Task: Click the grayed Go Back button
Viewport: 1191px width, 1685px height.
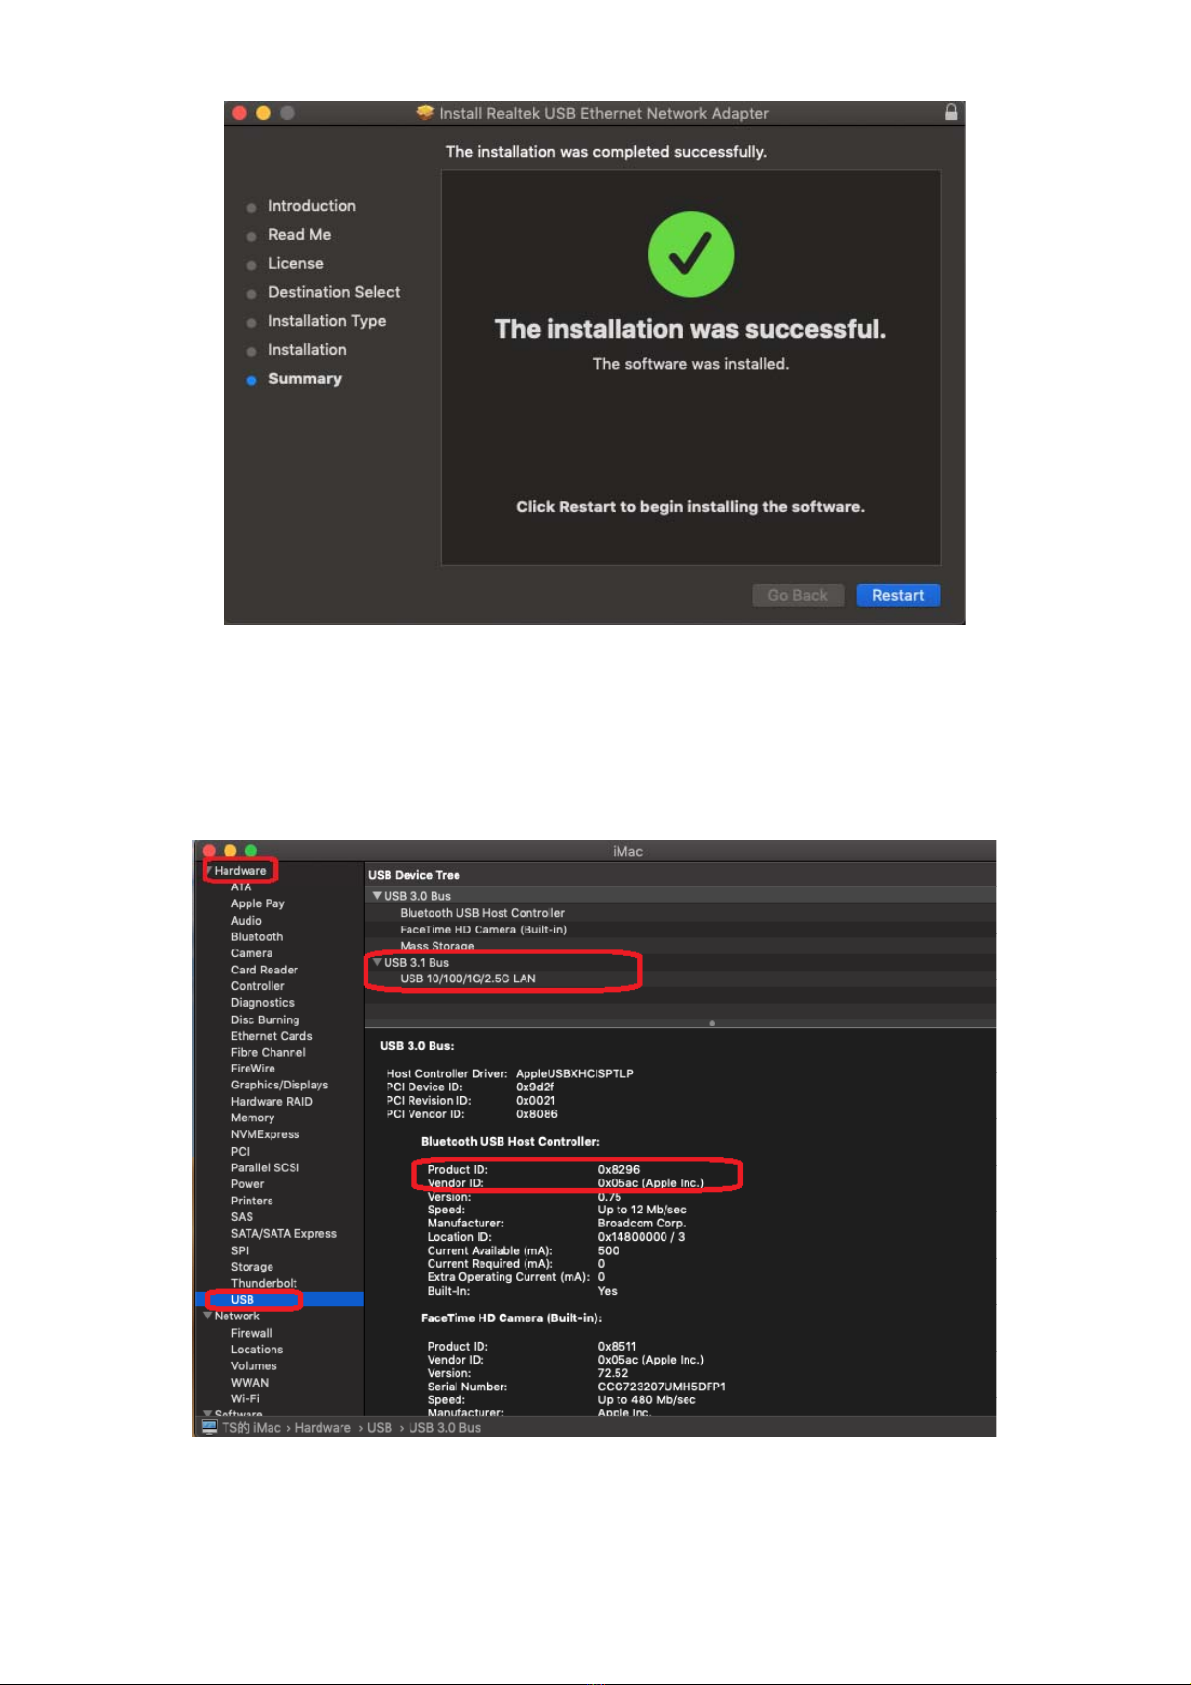Action: point(798,595)
